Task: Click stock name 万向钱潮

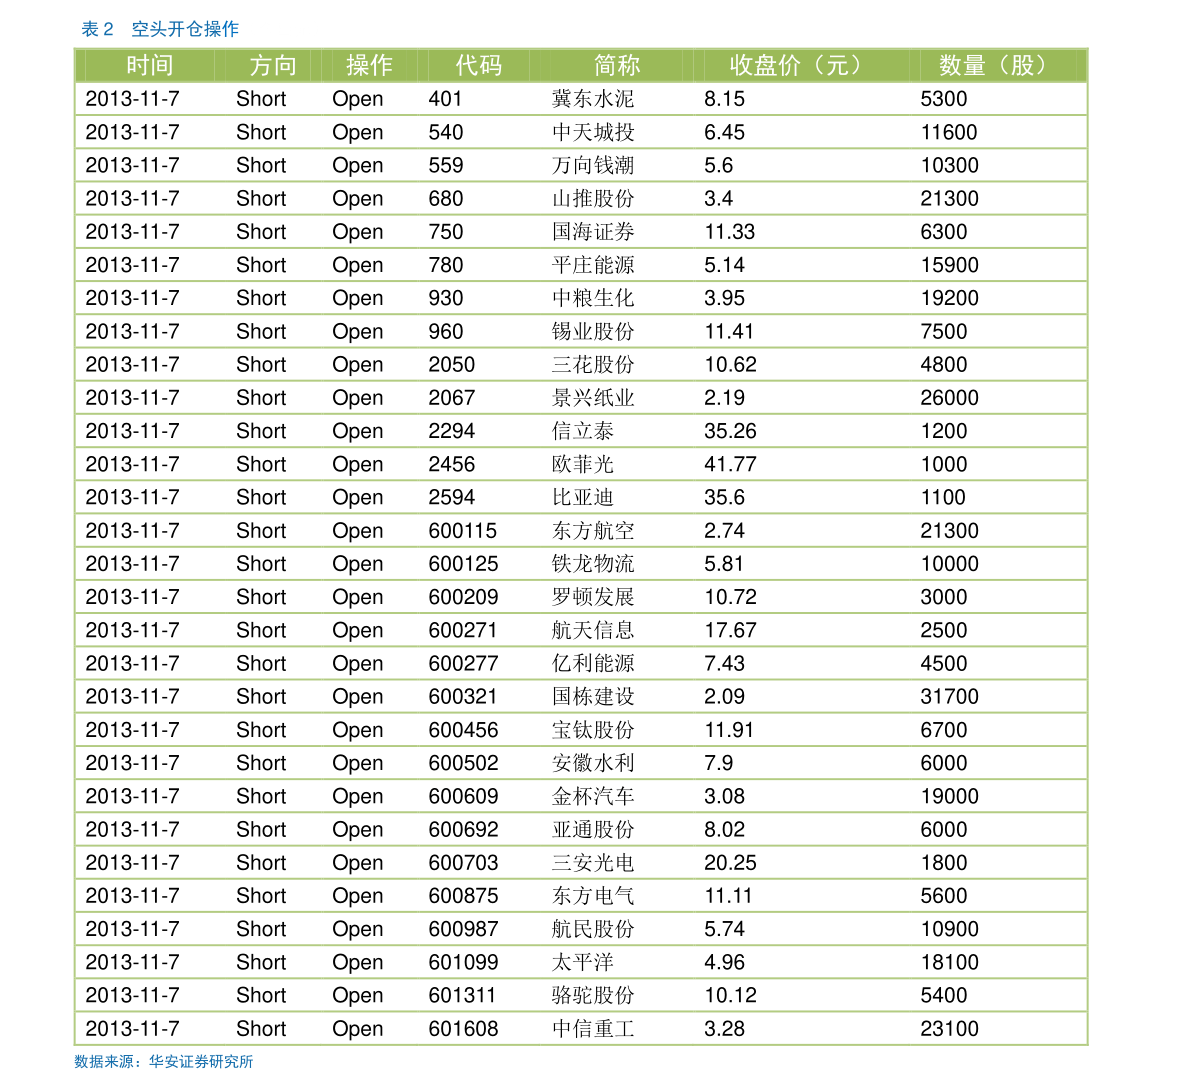Action: (x=592, y=166)
